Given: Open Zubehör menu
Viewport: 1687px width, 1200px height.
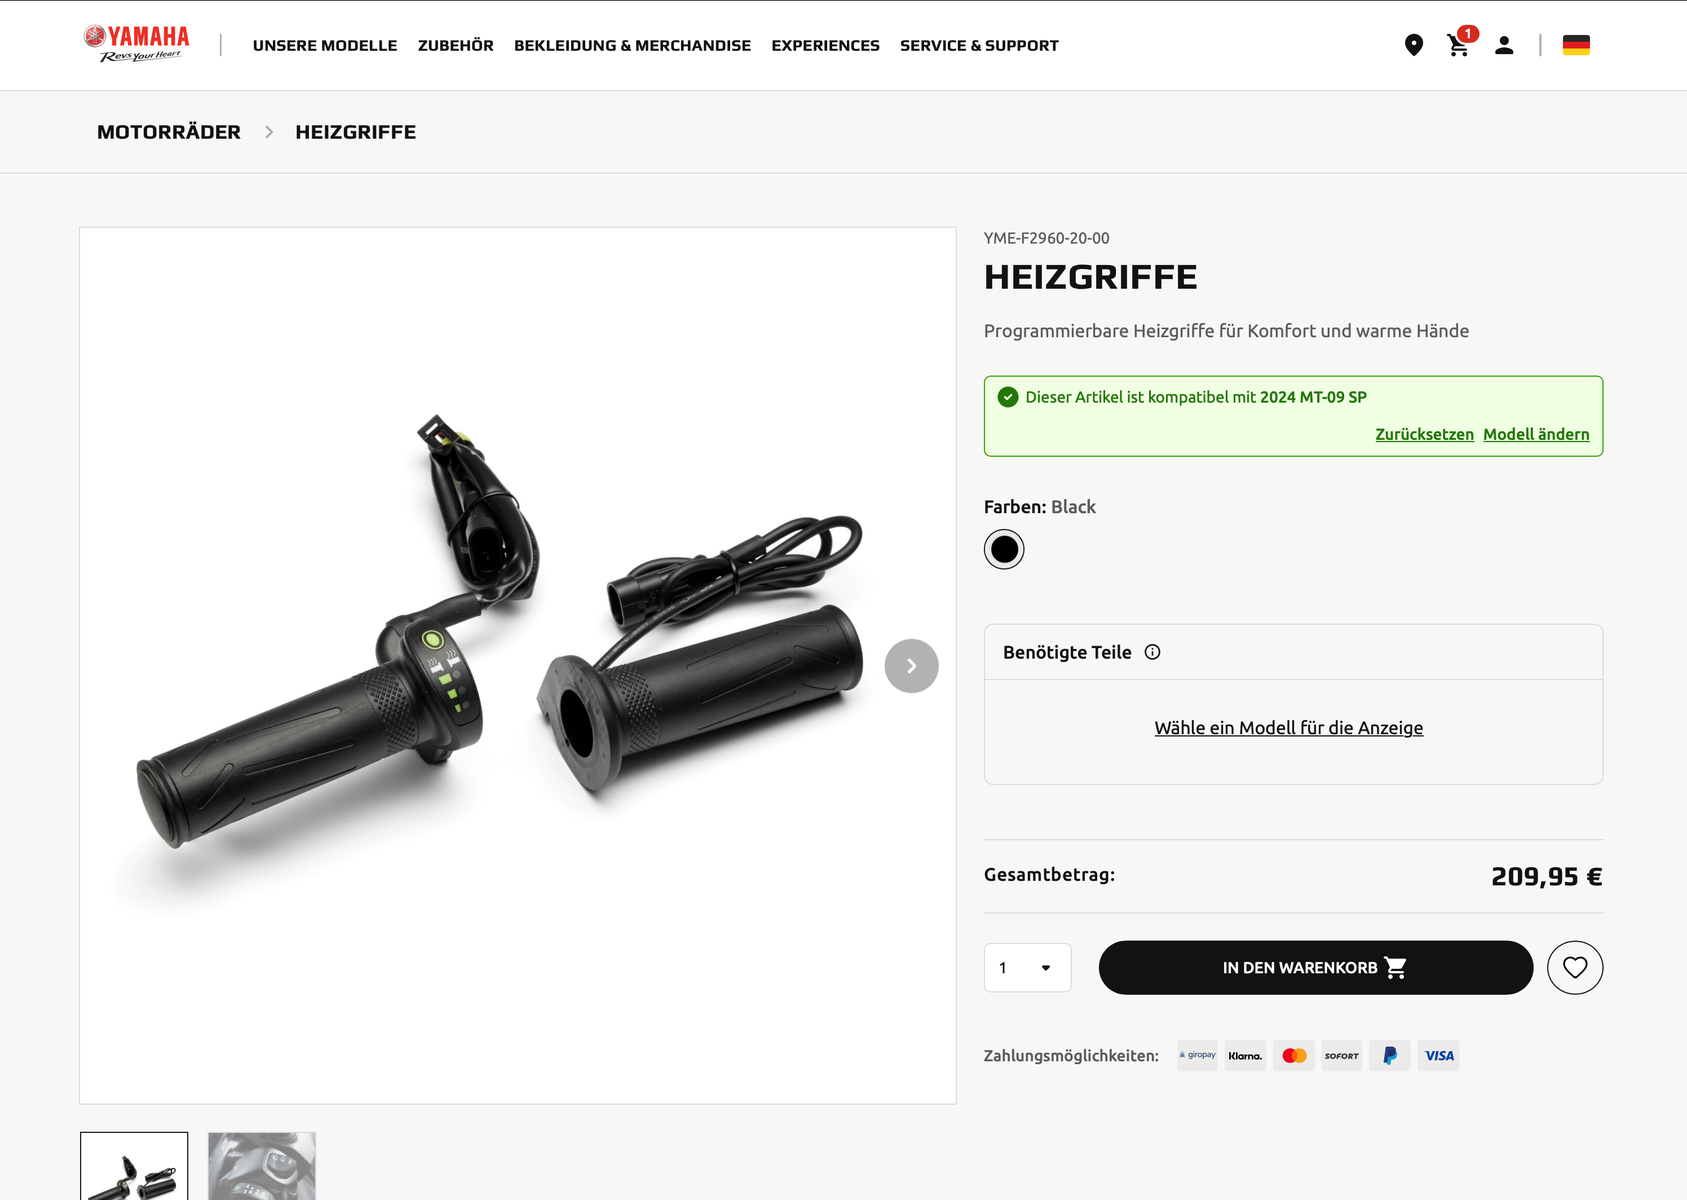Looking at the screenshot, I should coord(456,46).
